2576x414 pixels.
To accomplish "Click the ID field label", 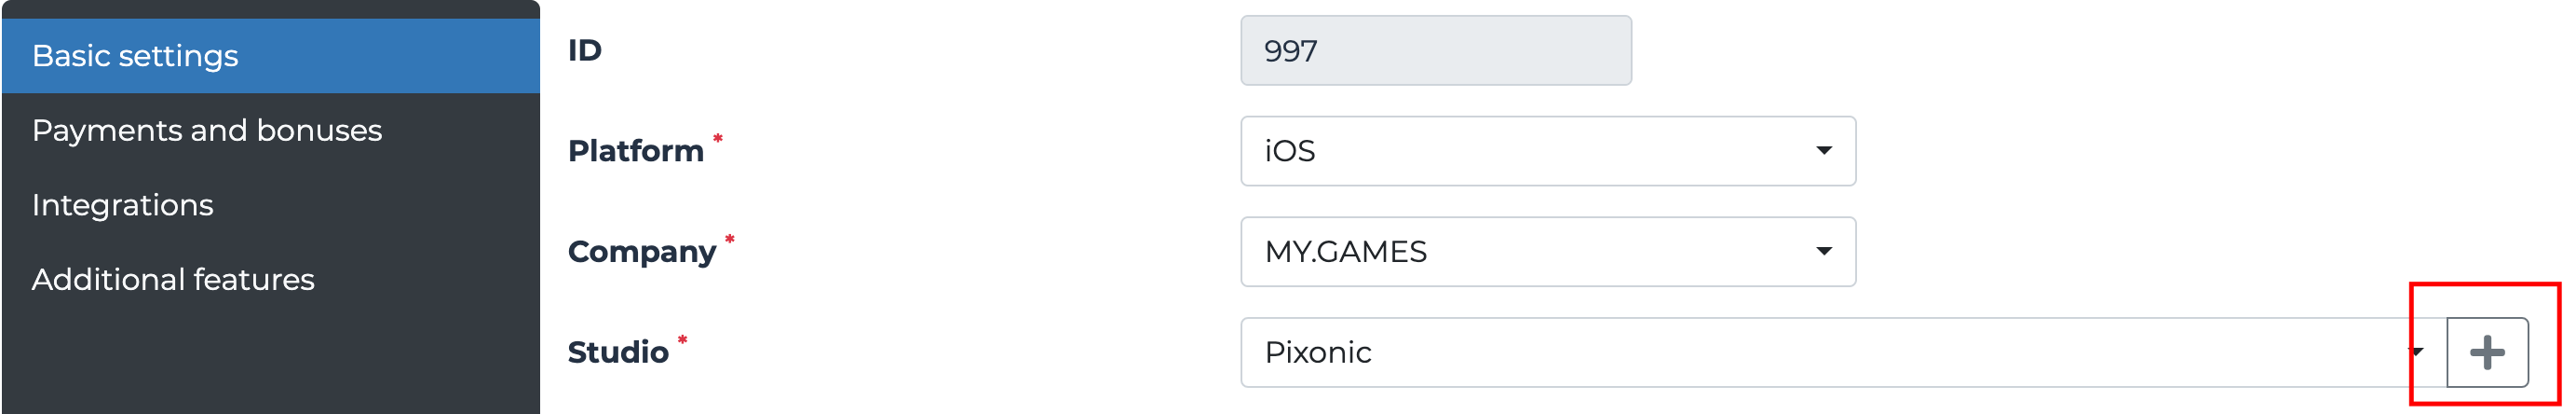I will point(585,50).
